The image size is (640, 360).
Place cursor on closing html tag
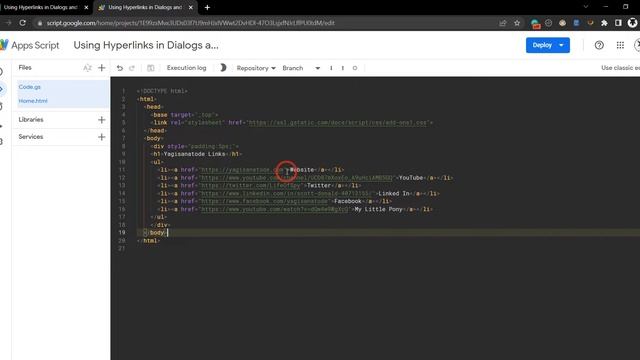[149, 240]
